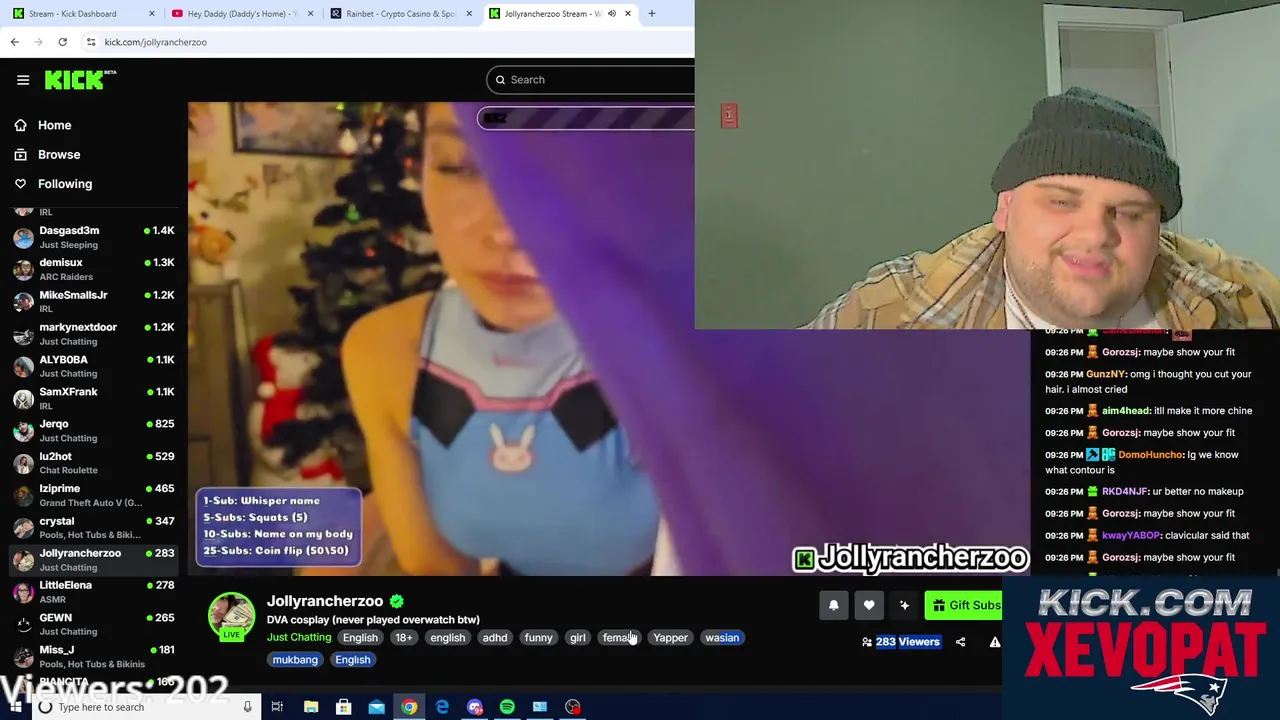Click aim4head username in chat
The height and width of the screenshot is (720, 1280).
[1126, 411]
